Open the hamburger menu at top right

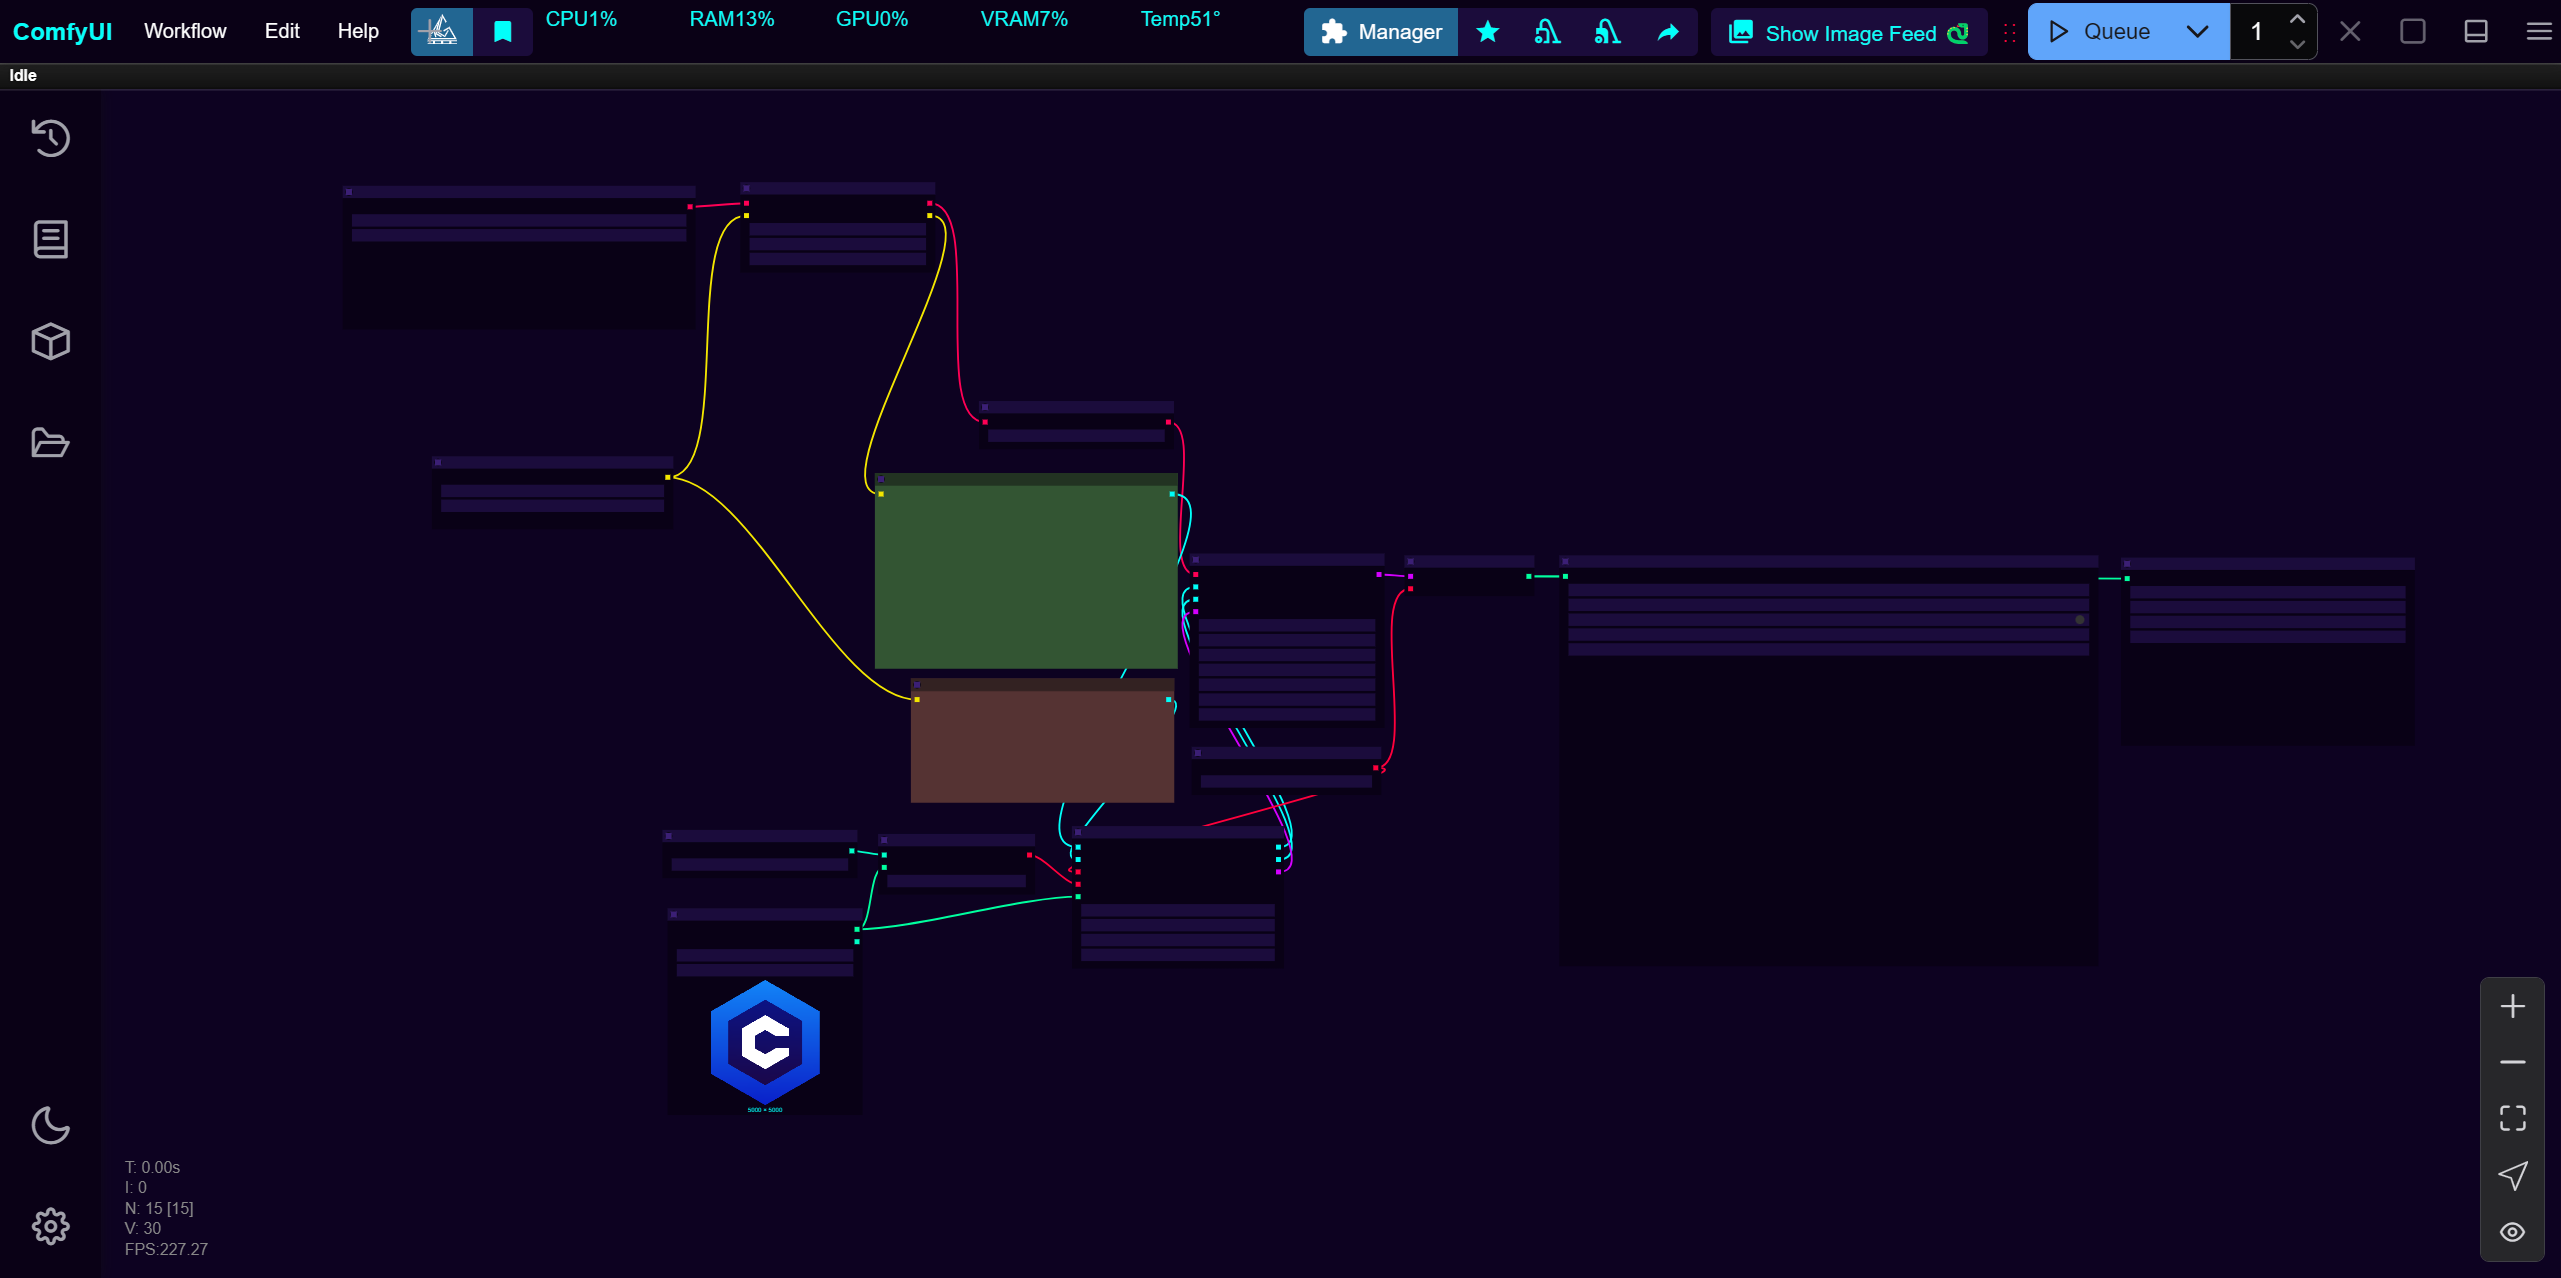(x=2538, y=32)
